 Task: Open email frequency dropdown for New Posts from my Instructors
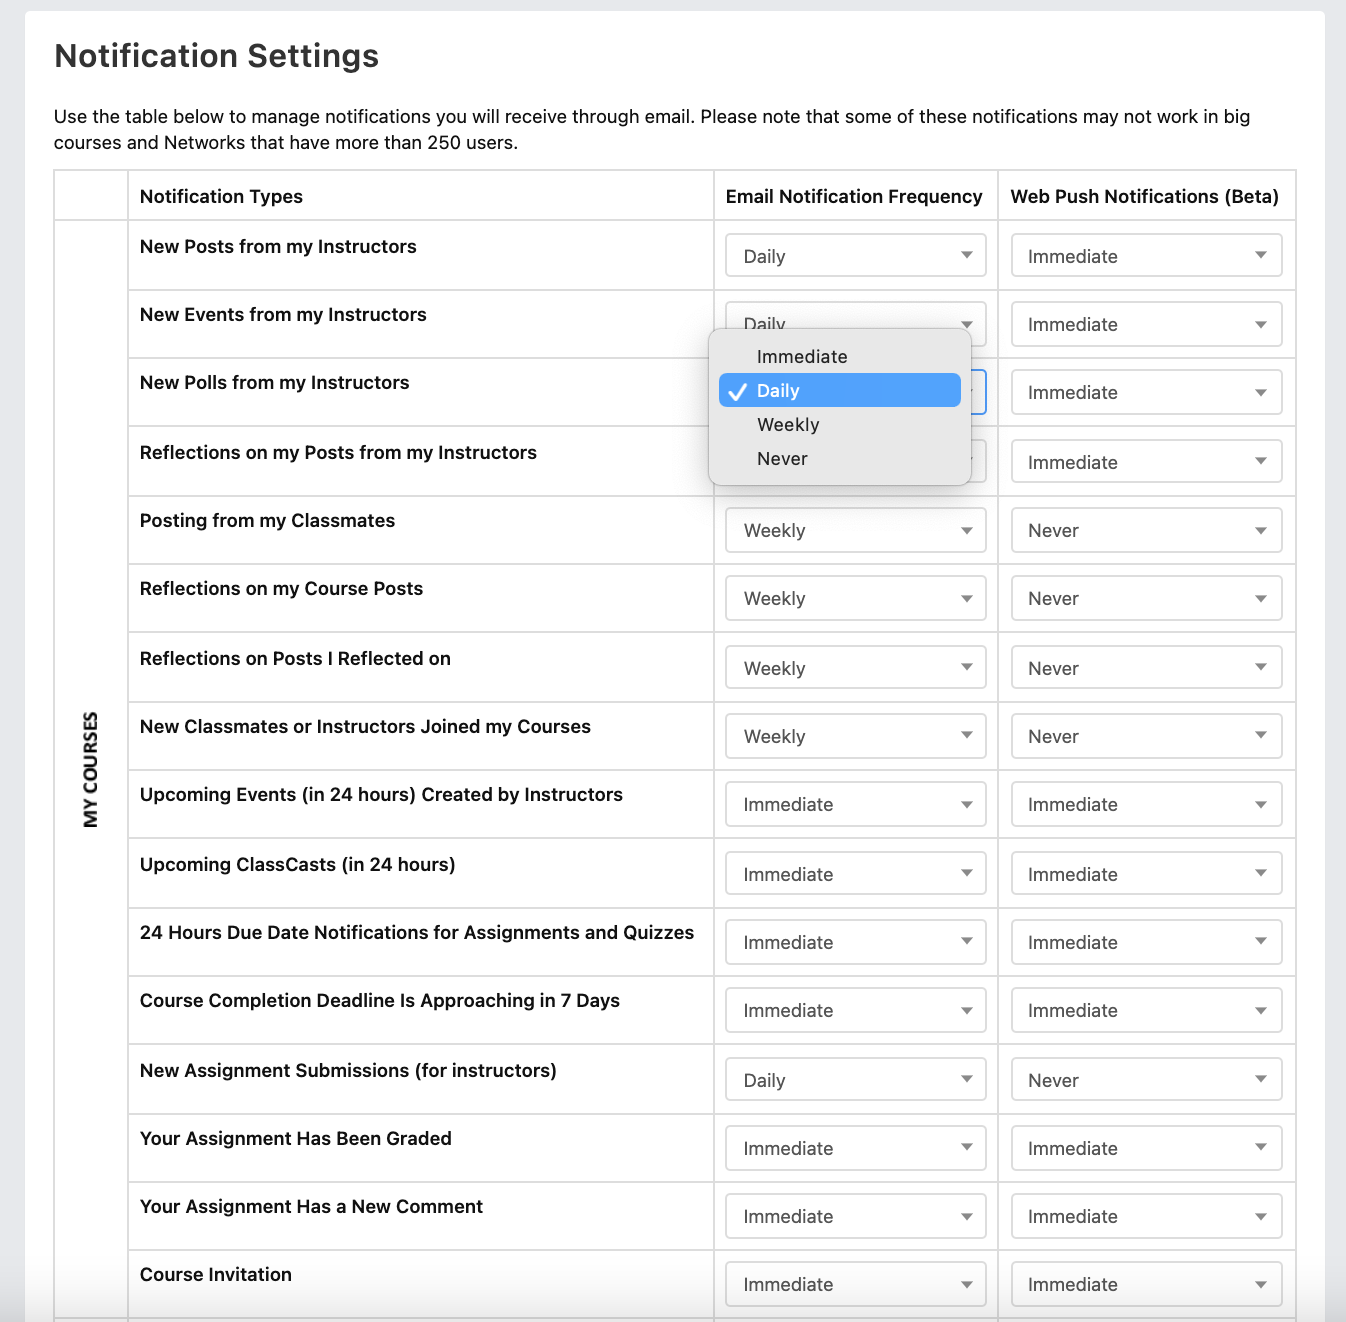point(856,255)
